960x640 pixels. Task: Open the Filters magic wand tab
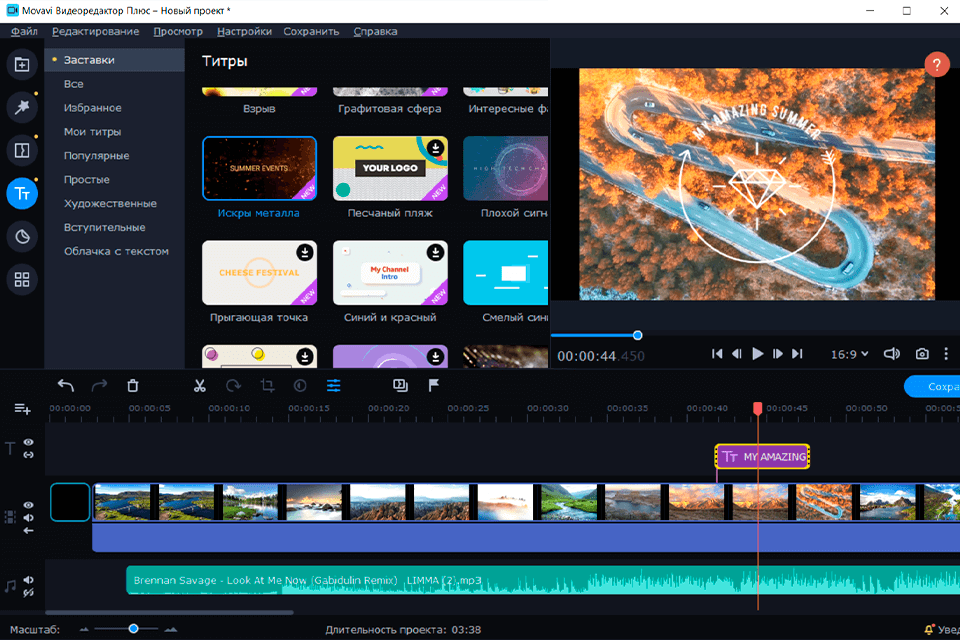coord(22,107)
